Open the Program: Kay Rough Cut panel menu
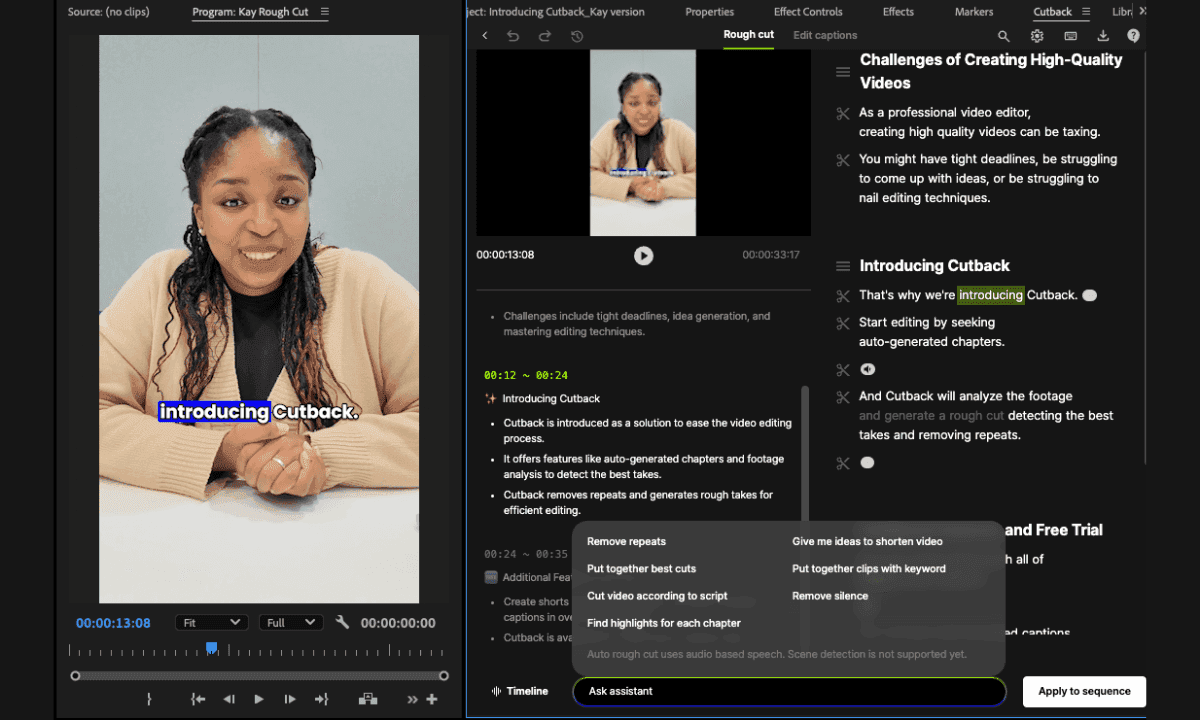The image size is (1200, 720). (325, 12)
